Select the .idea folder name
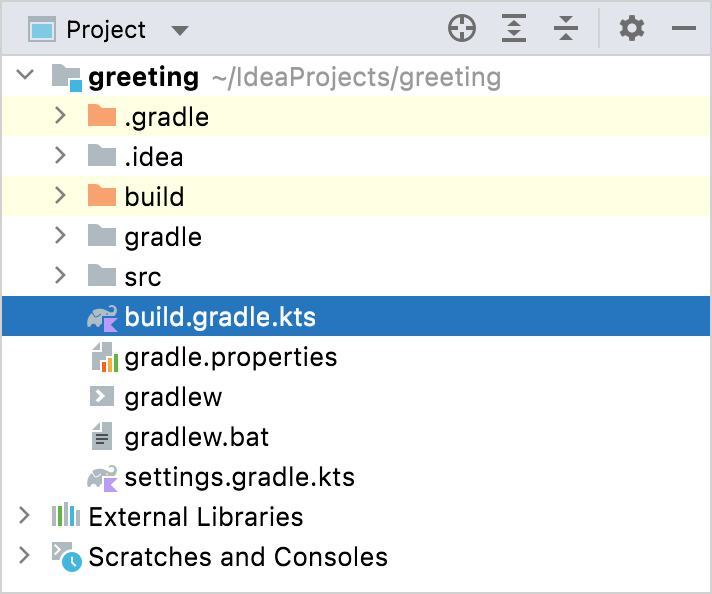This screenshot has width=712, height=594. [x=154, y=157]
